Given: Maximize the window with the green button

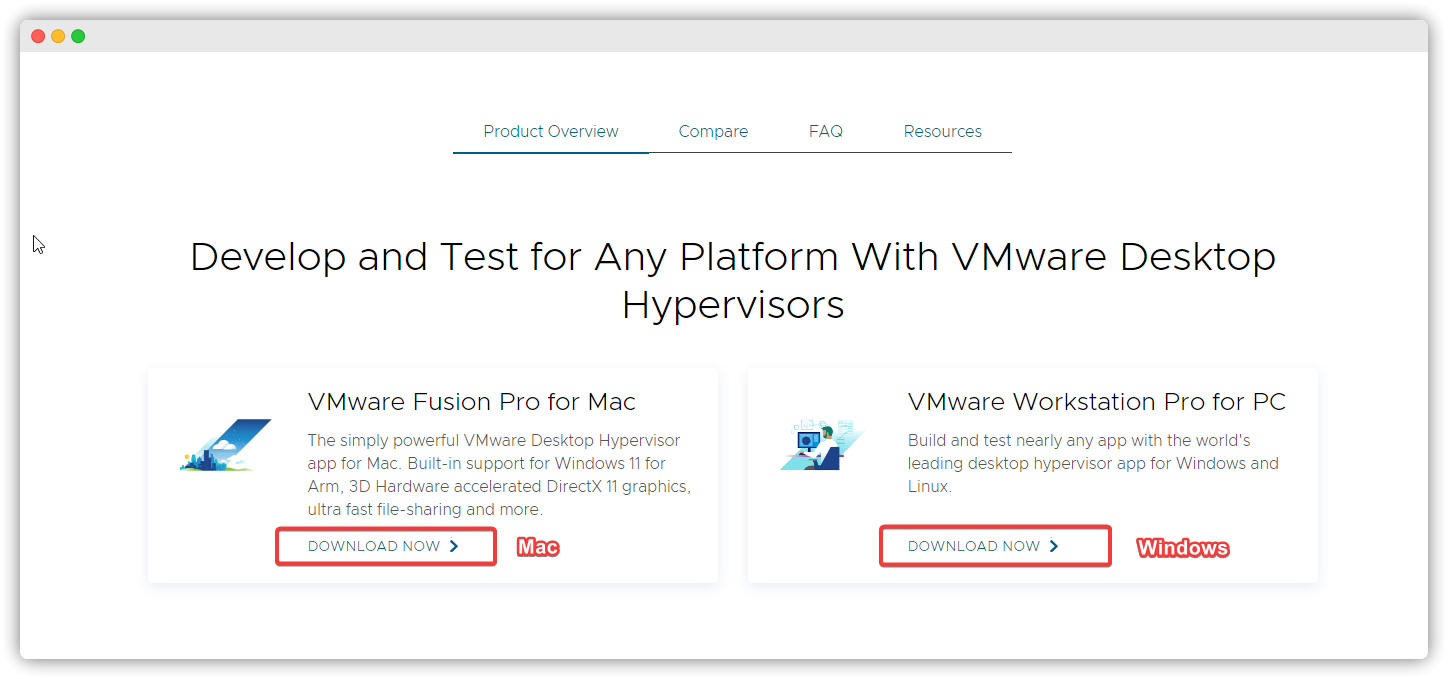Looking at the screenshot, I should click(x=78, y=36).
